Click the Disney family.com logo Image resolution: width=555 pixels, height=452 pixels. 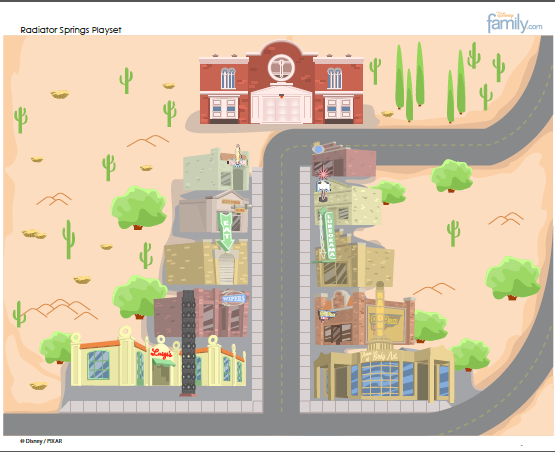(x=514, y=23)
